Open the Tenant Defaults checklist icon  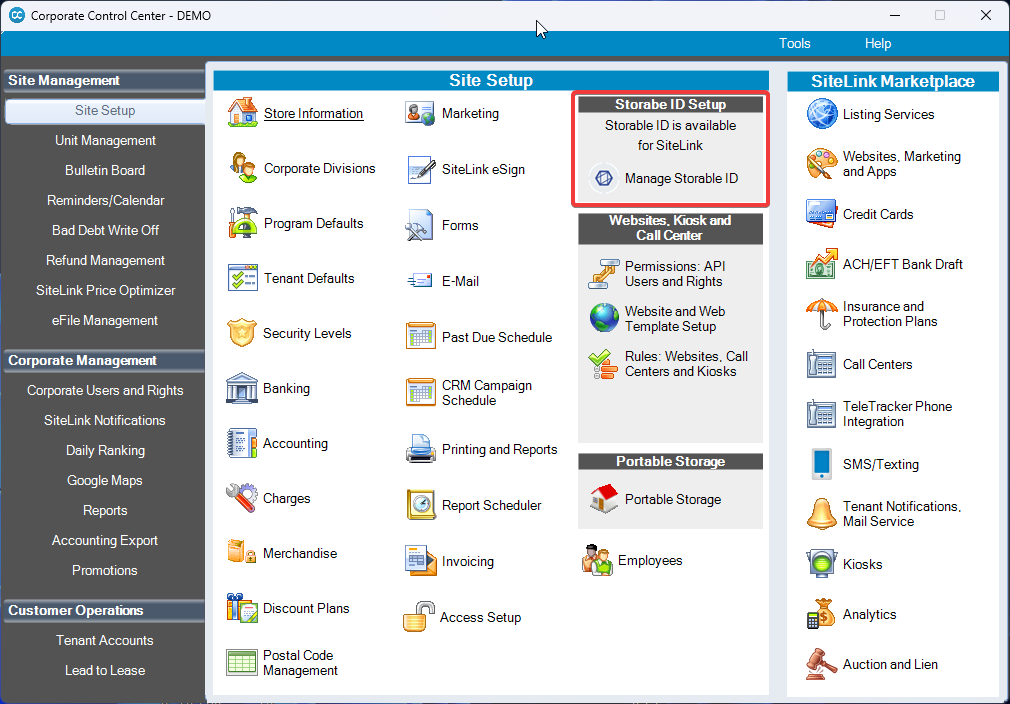click(x=242, y=278)
